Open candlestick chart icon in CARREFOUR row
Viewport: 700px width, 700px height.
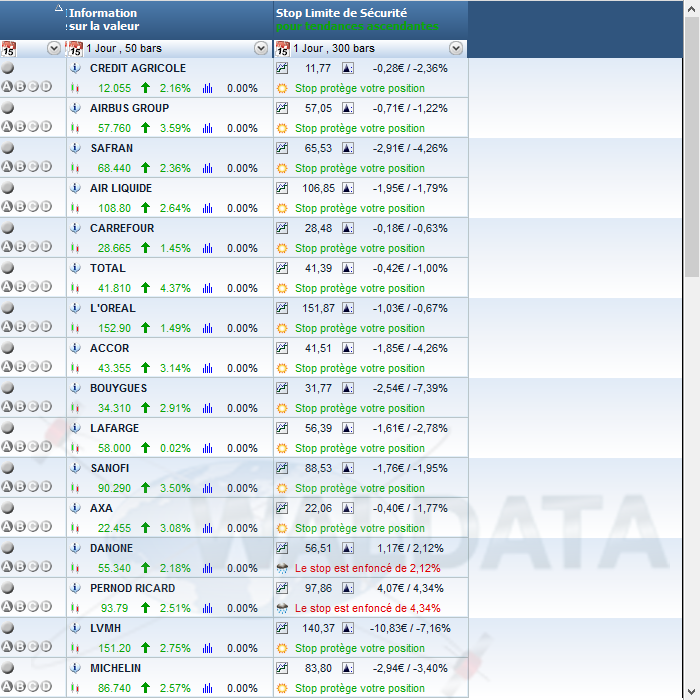tap(75, 248)
